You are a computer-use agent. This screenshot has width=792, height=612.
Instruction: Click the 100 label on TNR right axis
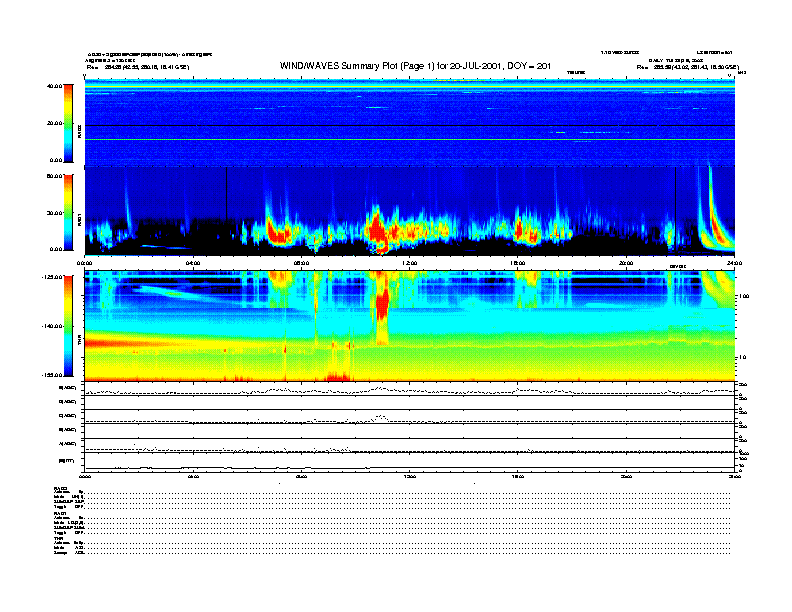744,296
